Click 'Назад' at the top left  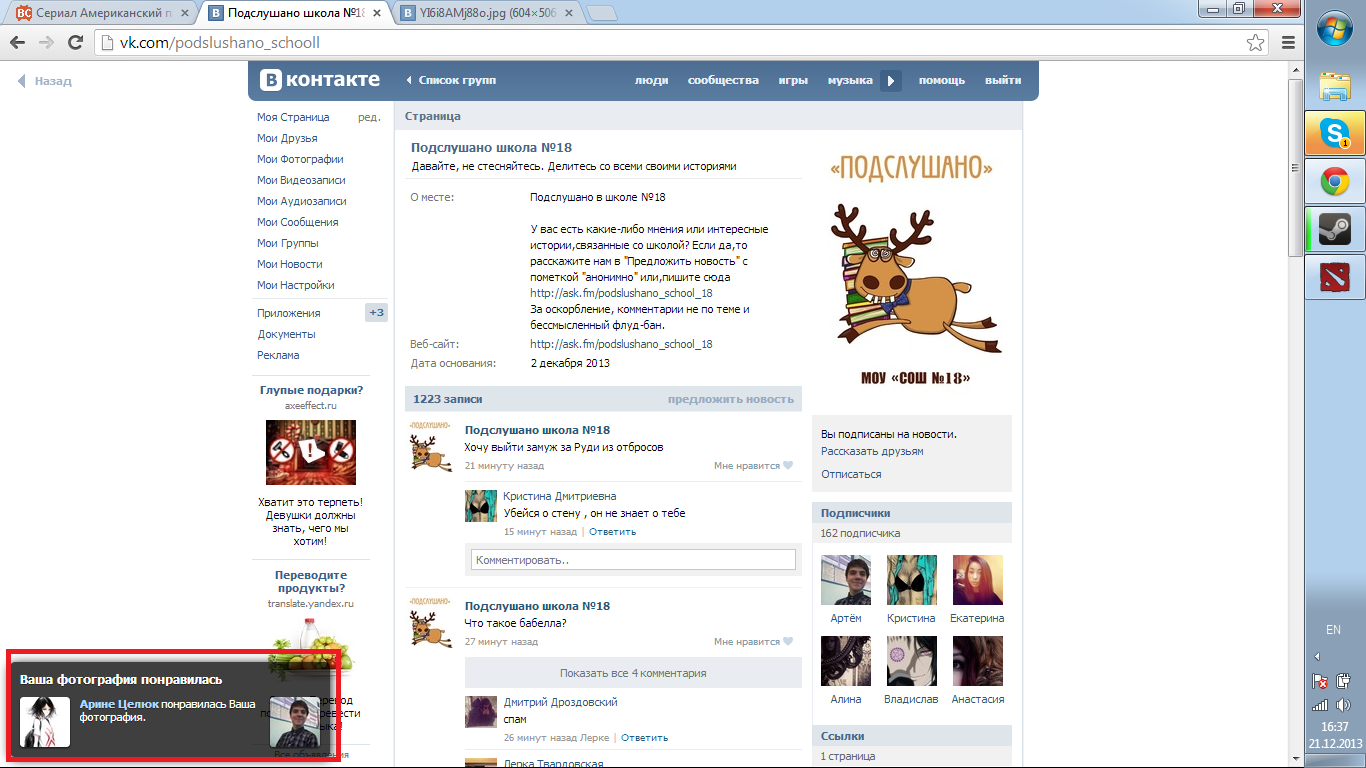pyautogui.click(x=45, y=81)
